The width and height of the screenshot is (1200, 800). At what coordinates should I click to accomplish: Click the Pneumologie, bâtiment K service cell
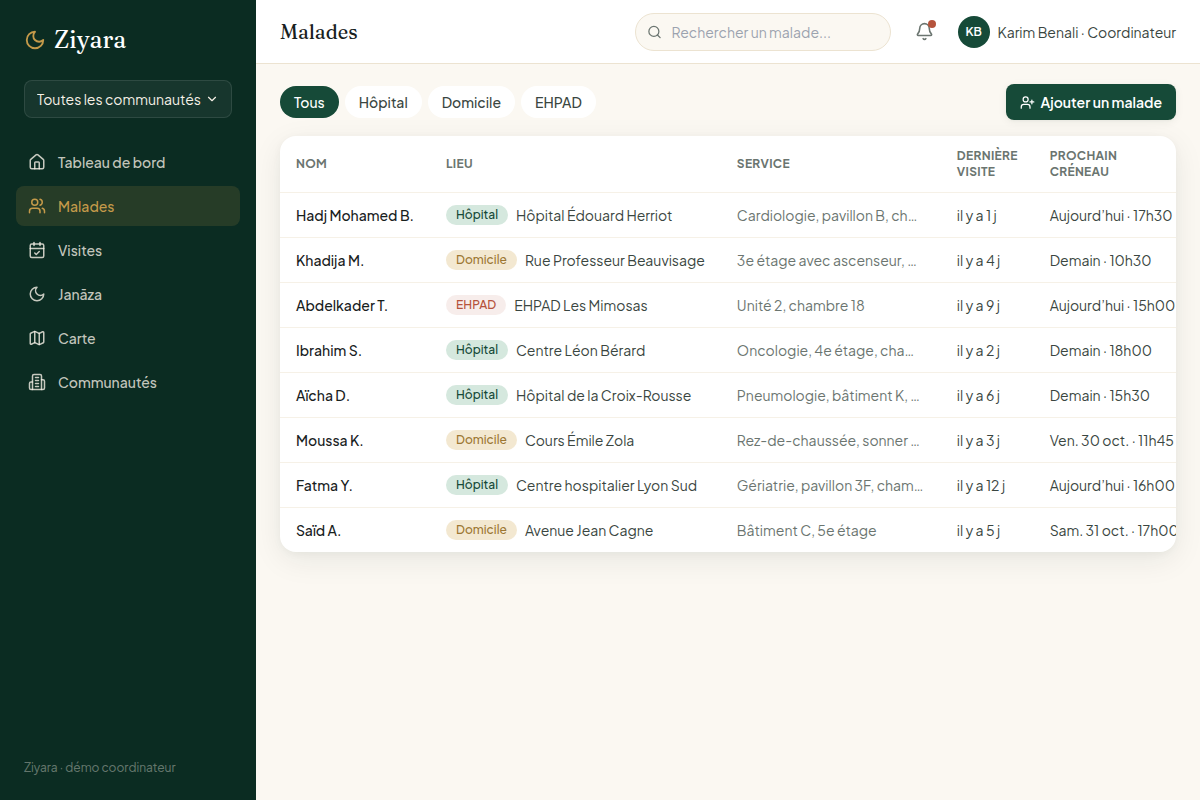[828, 395]
